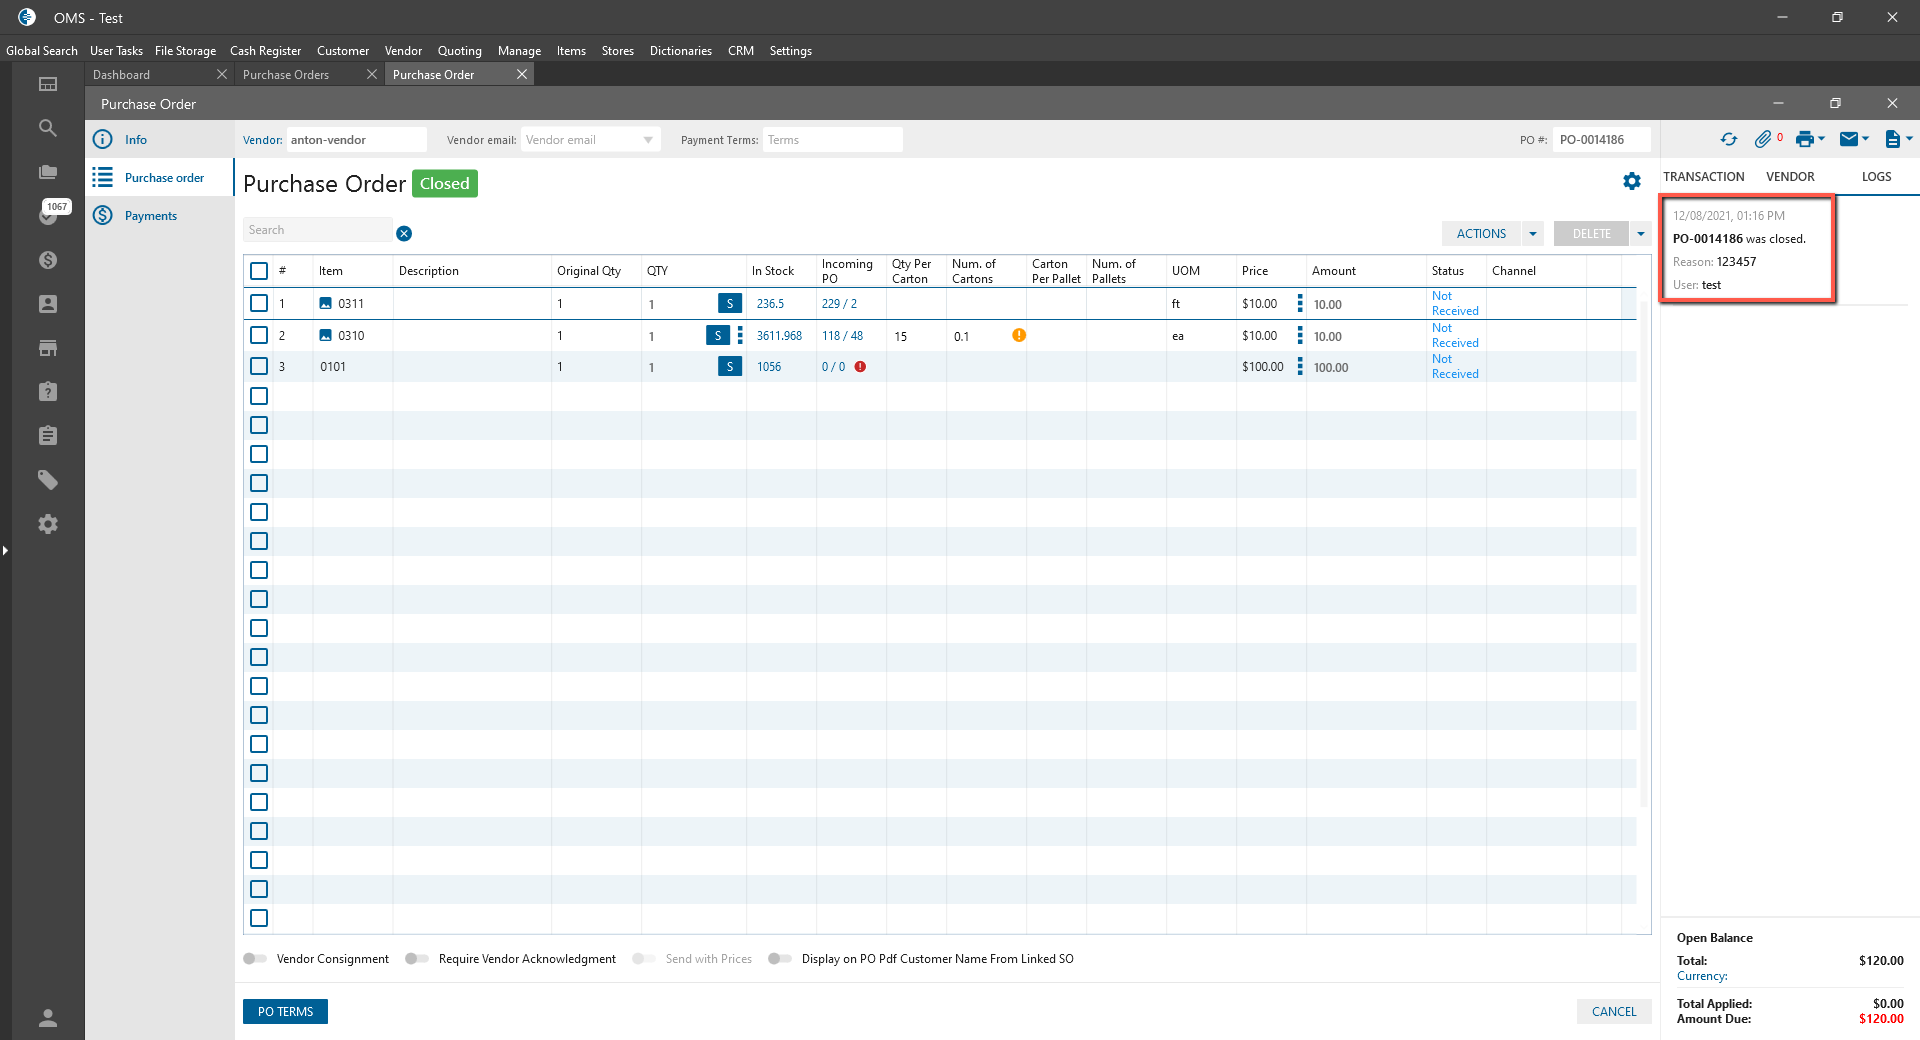1920x1040 pixels.
Task: Toggle the Vendor Consignment switch
Action: 255,959
